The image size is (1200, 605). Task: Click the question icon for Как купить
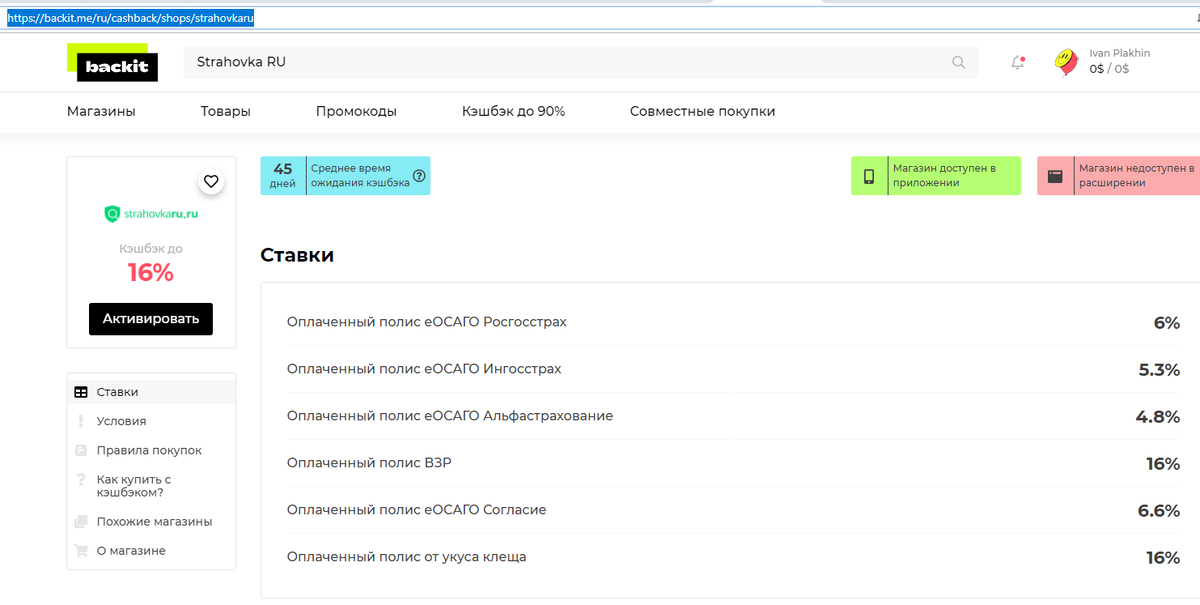pos(81,480)
